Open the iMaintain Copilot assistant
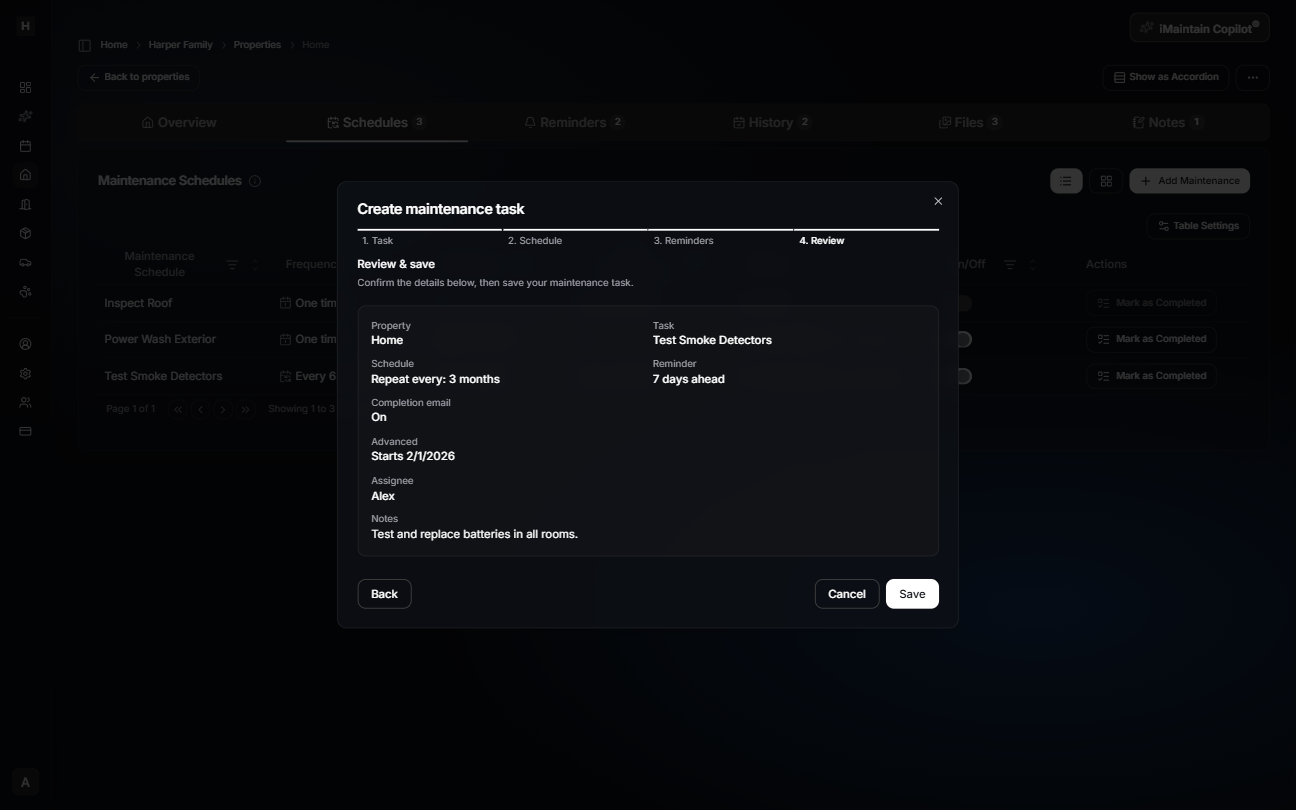This screenshot has height=810, width=1296. 1198,27
